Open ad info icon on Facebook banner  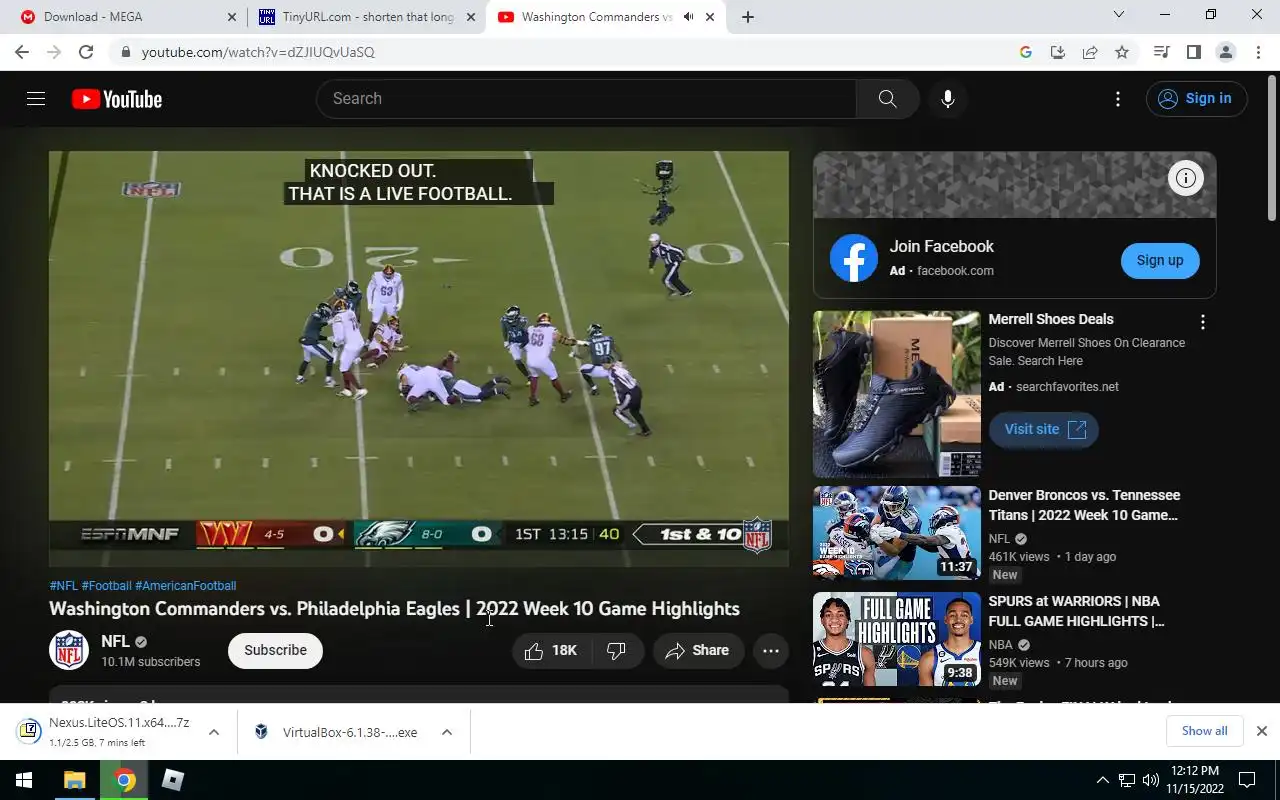pyautogui.click(x=1186, y=178)
